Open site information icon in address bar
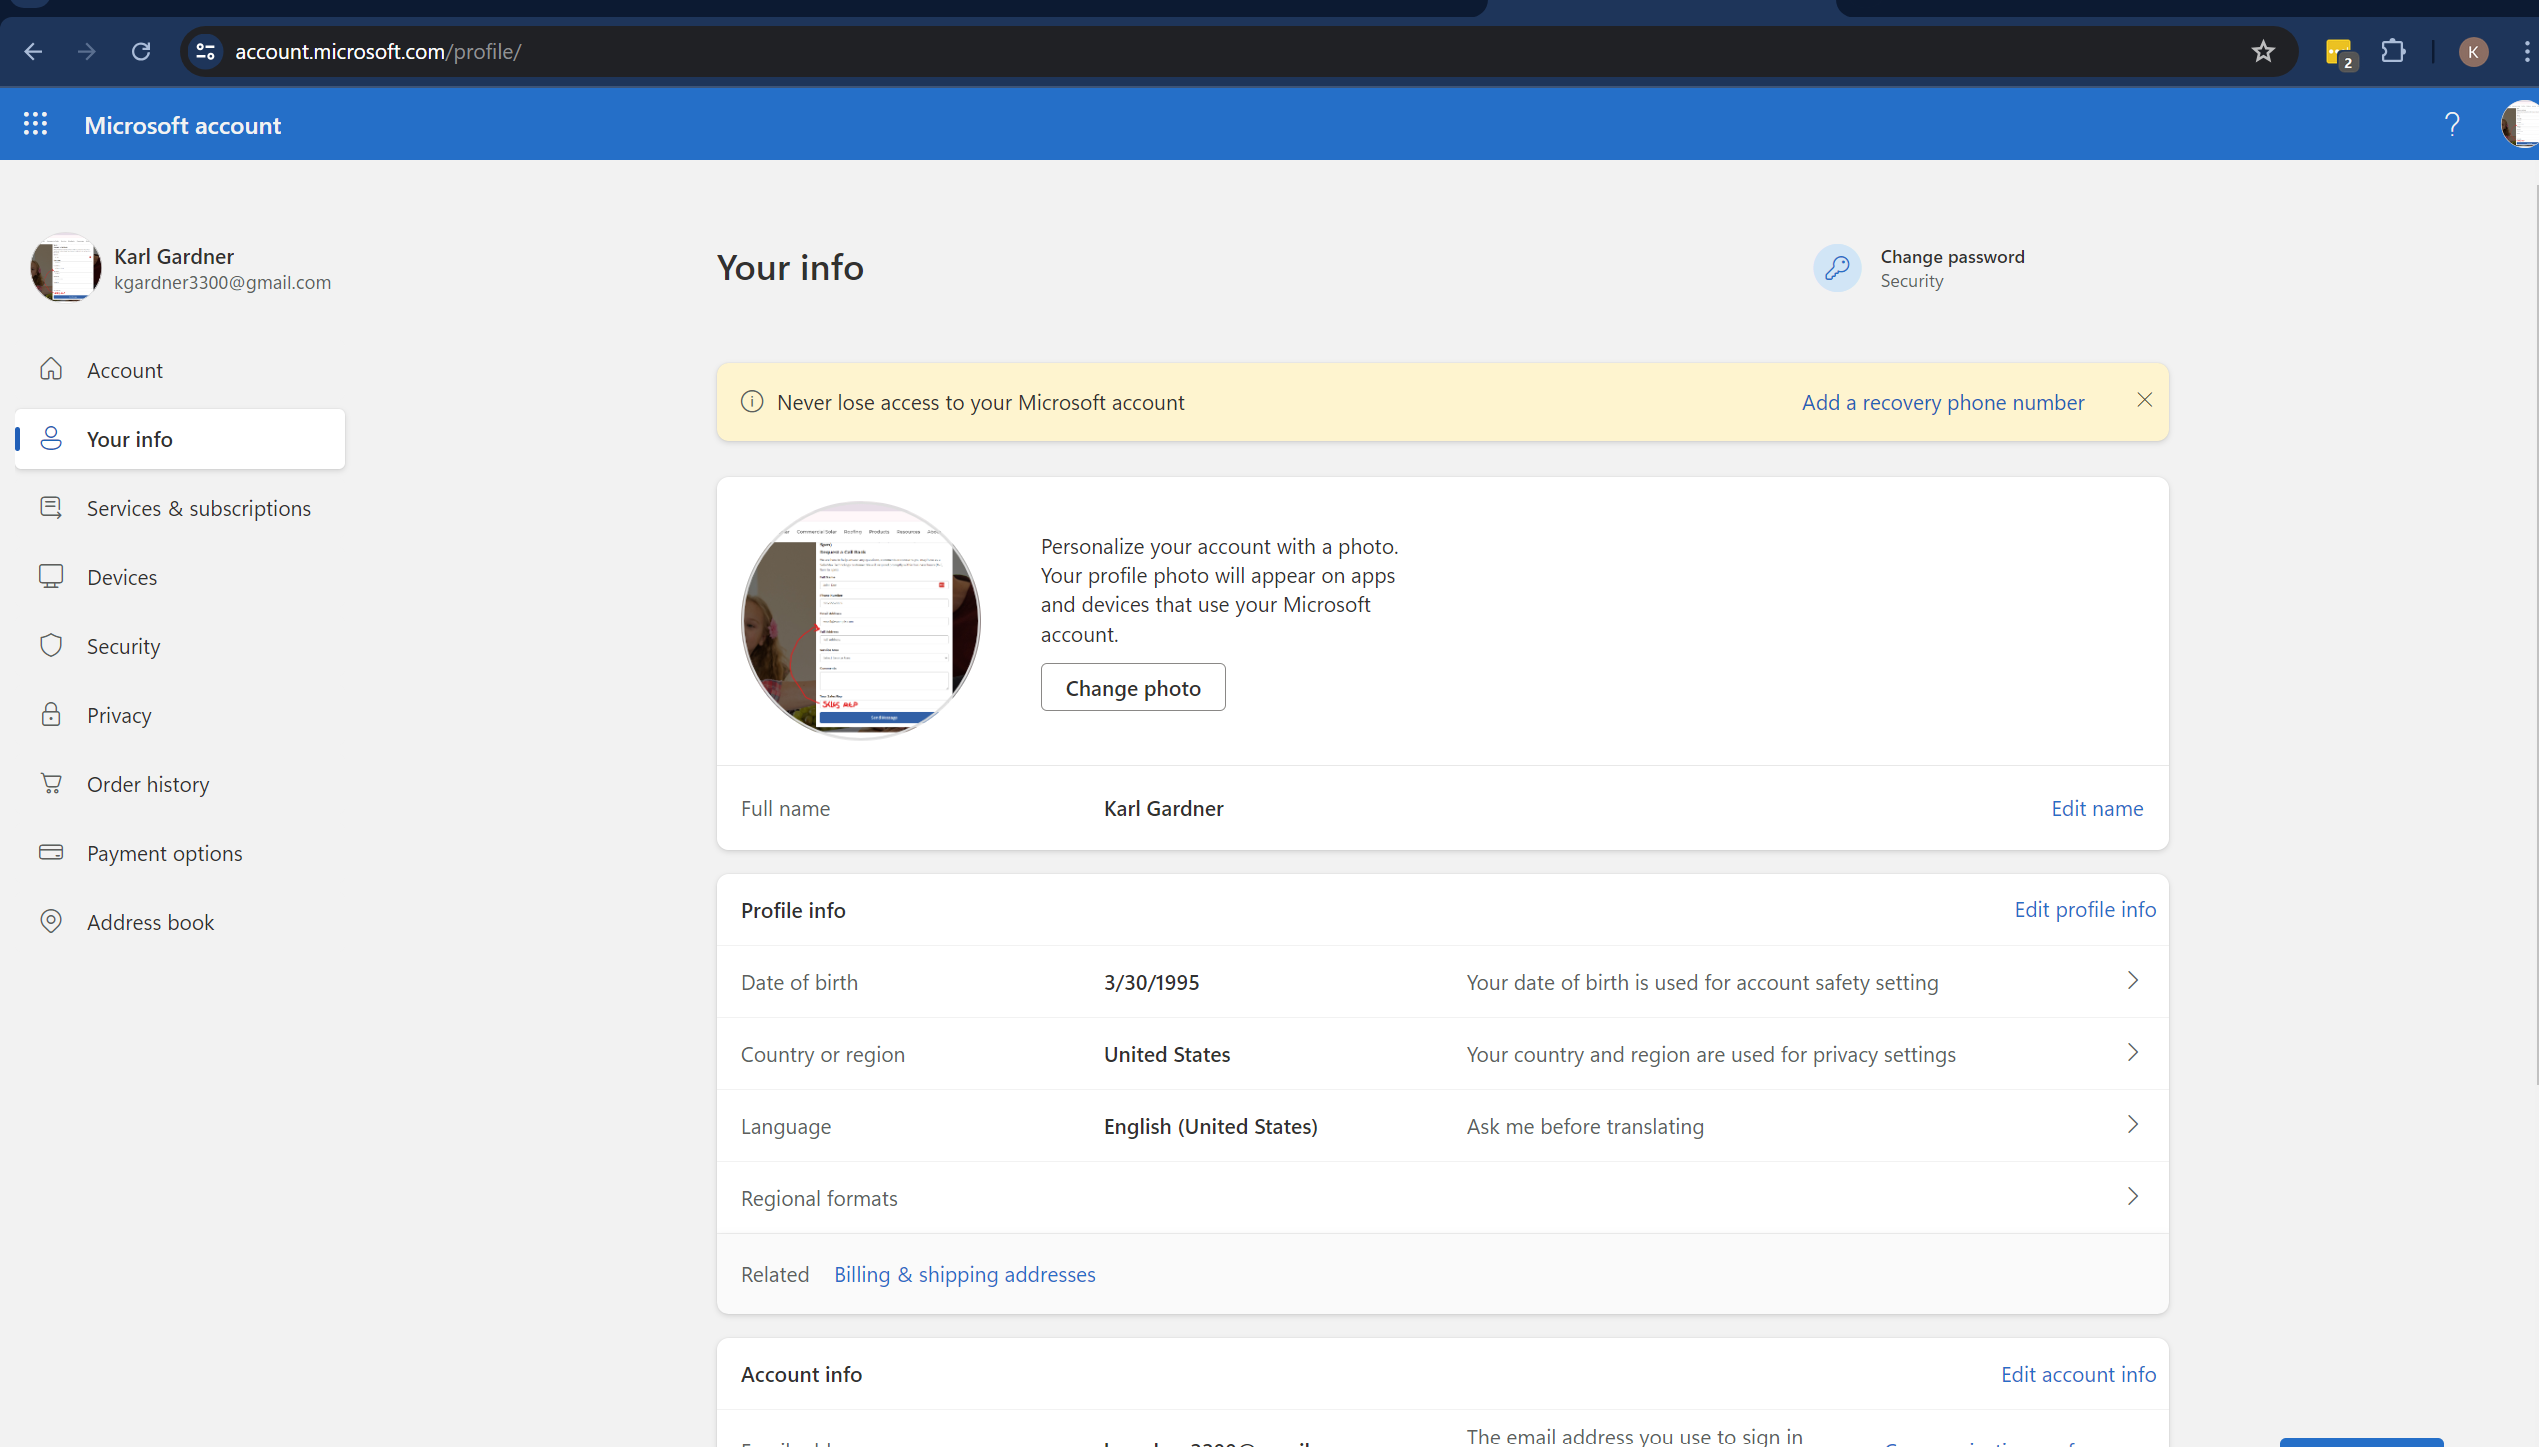Screen dimensions: 2539x1447 click(205, 51)
